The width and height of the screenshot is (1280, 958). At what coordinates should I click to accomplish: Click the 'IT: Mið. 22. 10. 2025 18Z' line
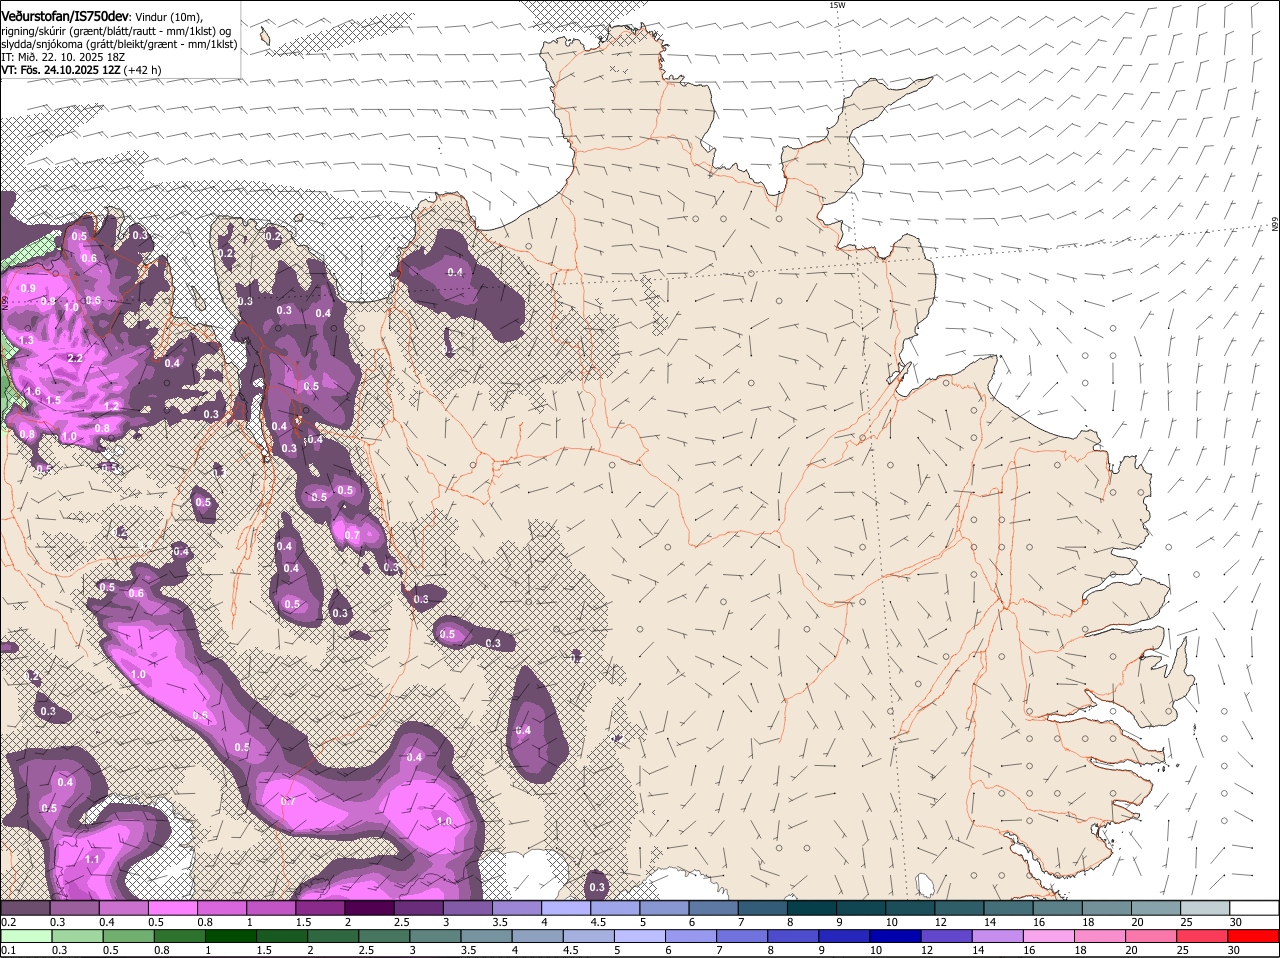pos(63,57)
